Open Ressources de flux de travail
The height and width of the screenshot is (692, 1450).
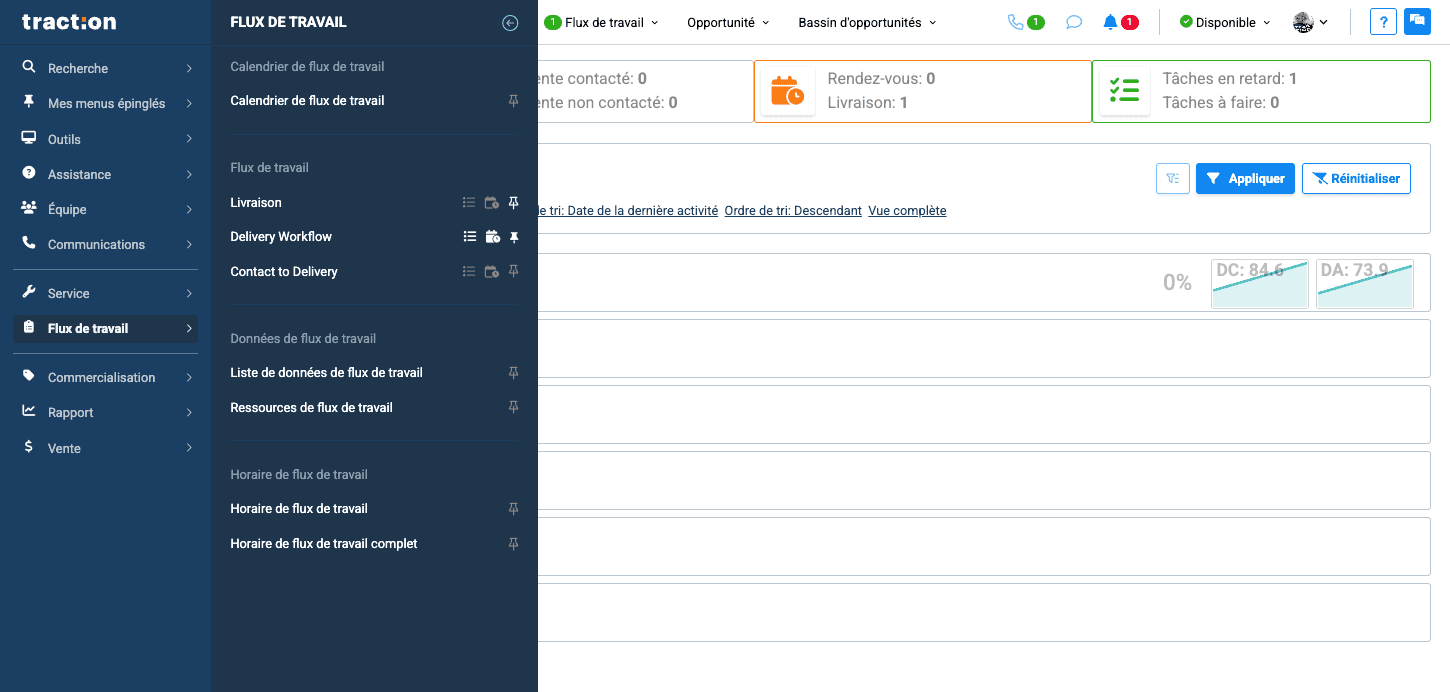point(311,408)
